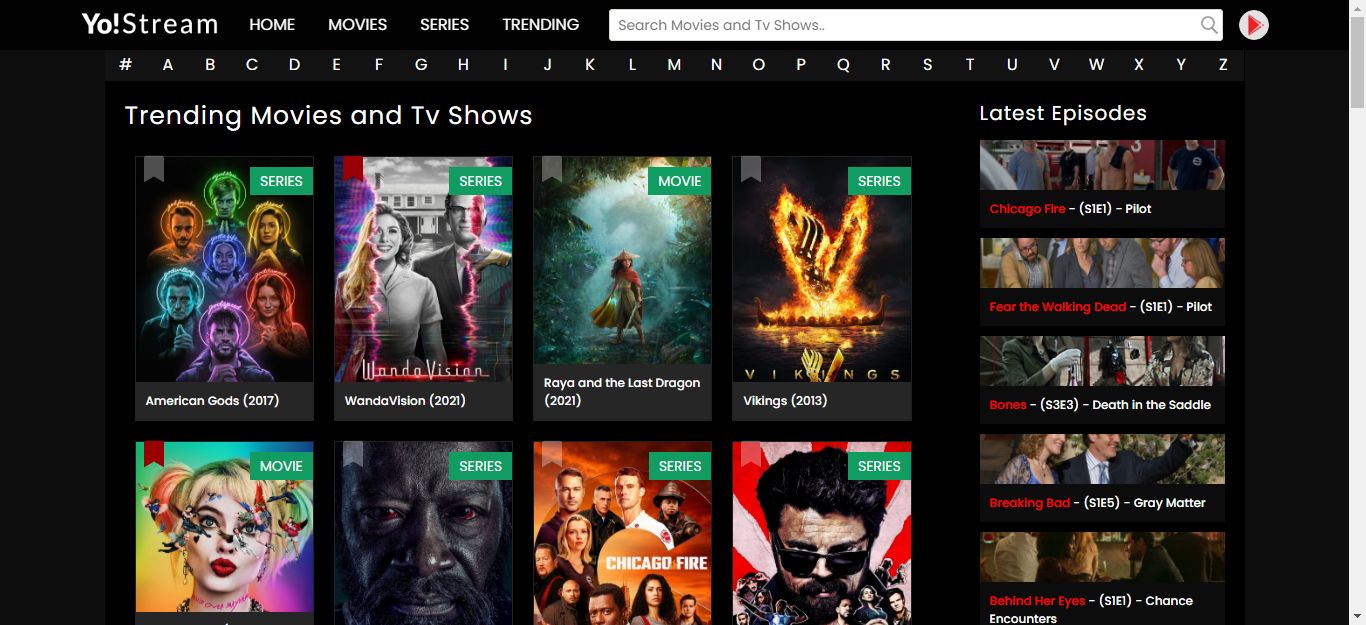The height and width of the screenshot is (625, 1366).
Task: Filter titles by letter A
Action: [168, 64]
